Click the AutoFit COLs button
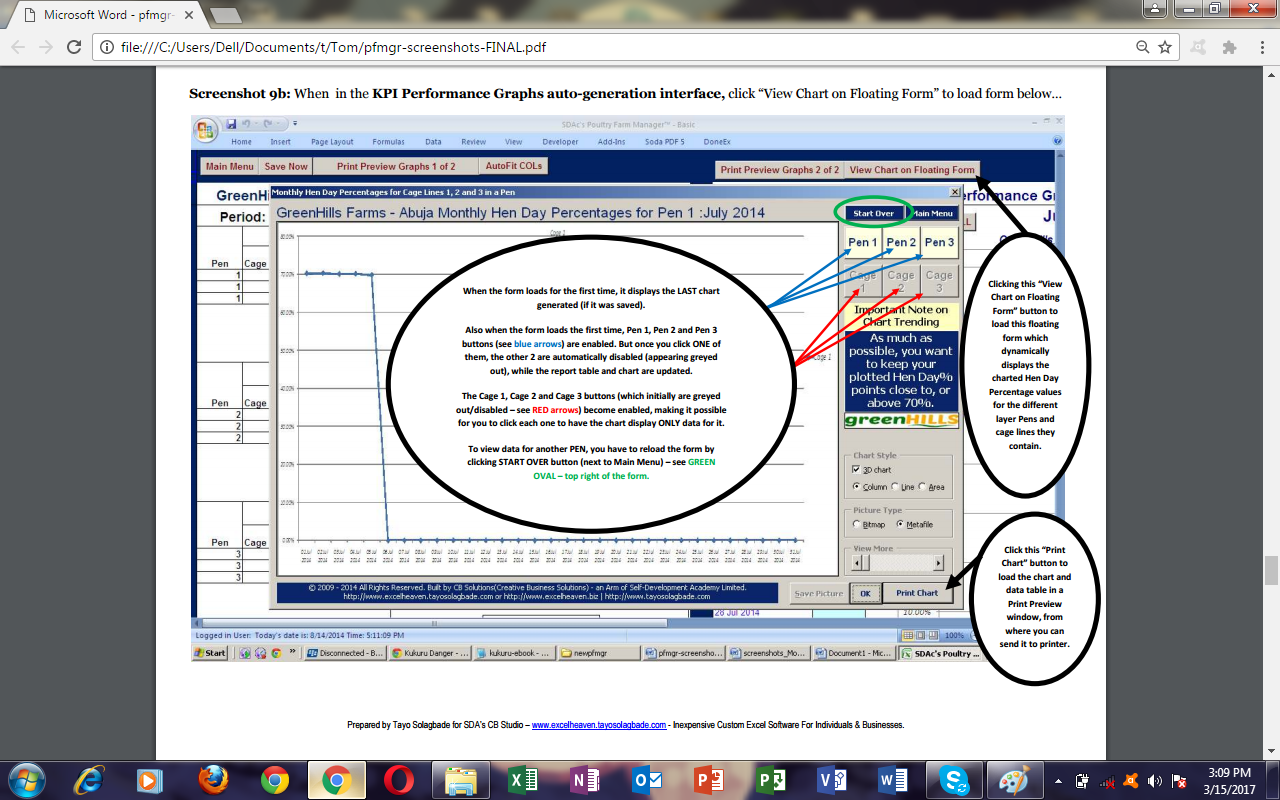Screen dimensions: 1280x800 coord(512,166)
